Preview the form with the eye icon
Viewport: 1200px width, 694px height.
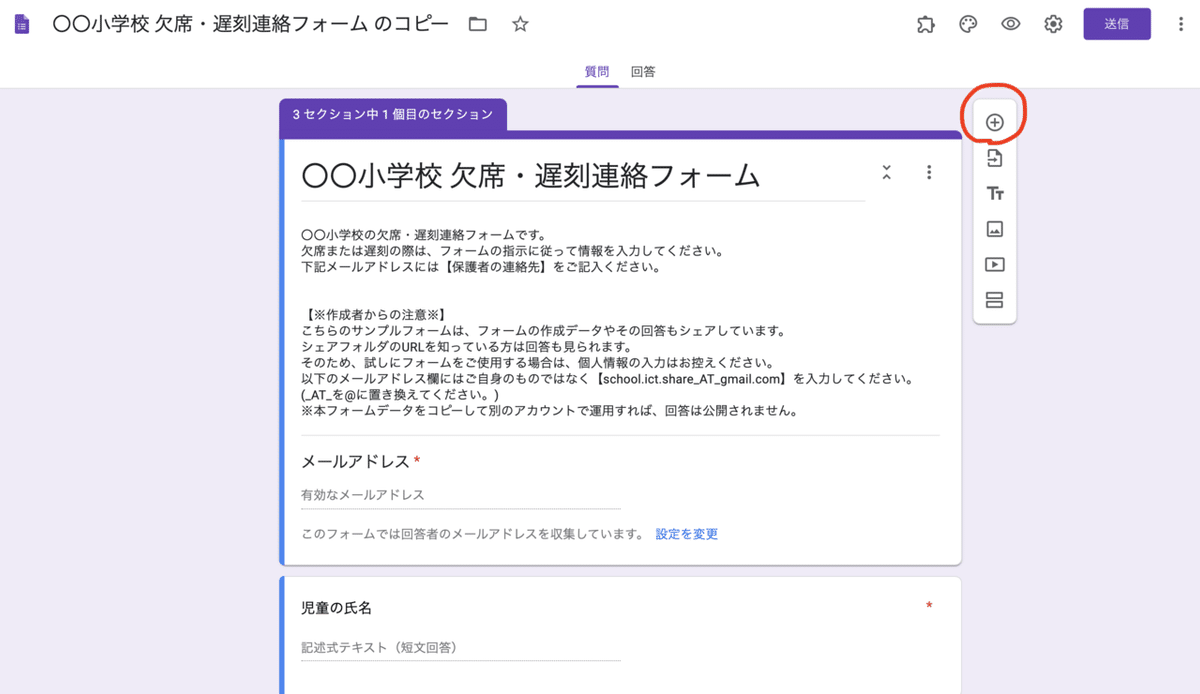(x=1010, y=24)
